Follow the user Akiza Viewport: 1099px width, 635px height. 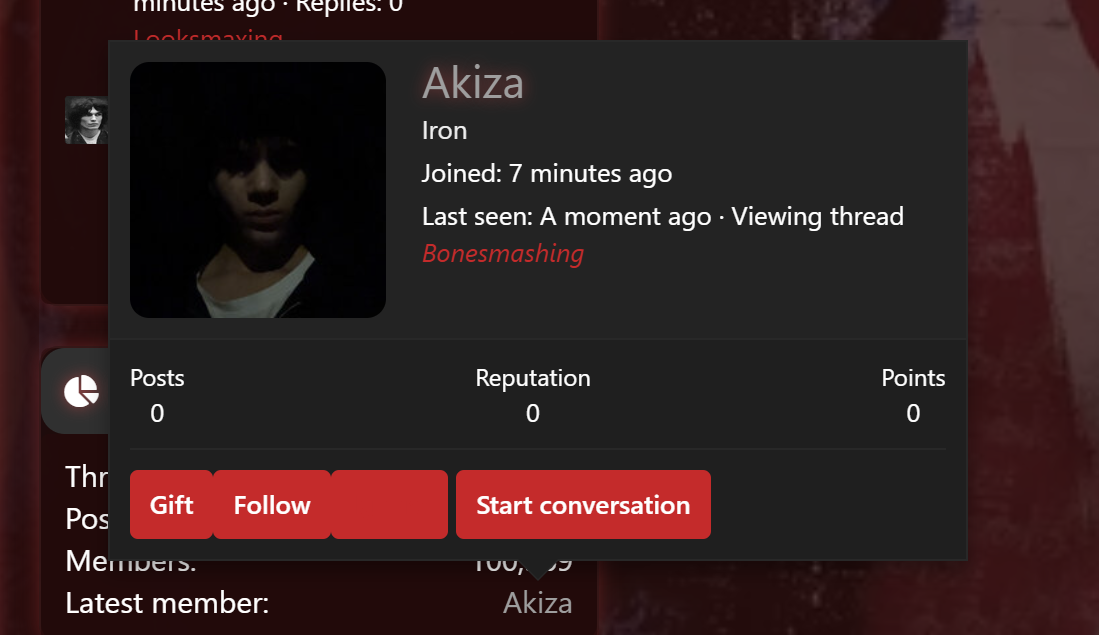click(272, 505)
